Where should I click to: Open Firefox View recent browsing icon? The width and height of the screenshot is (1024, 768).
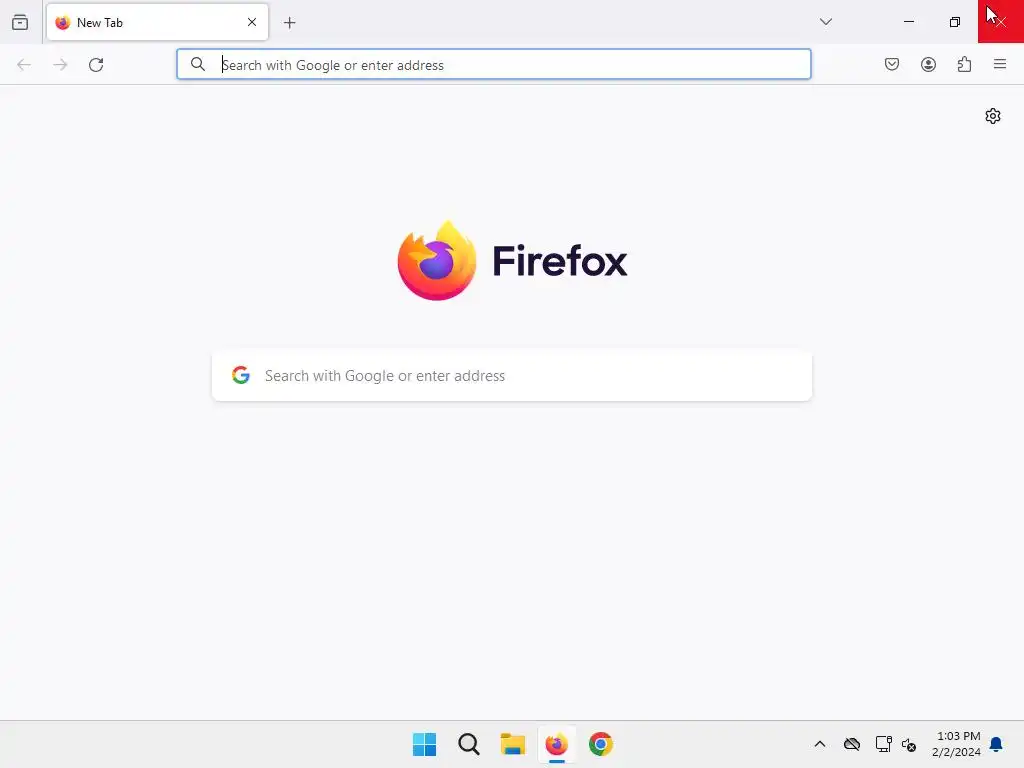[20, 22]
